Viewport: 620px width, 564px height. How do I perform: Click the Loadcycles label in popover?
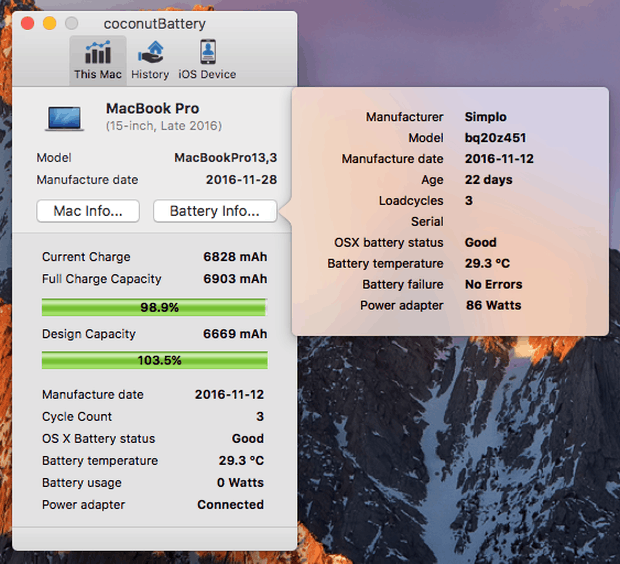tap(411, 201)
